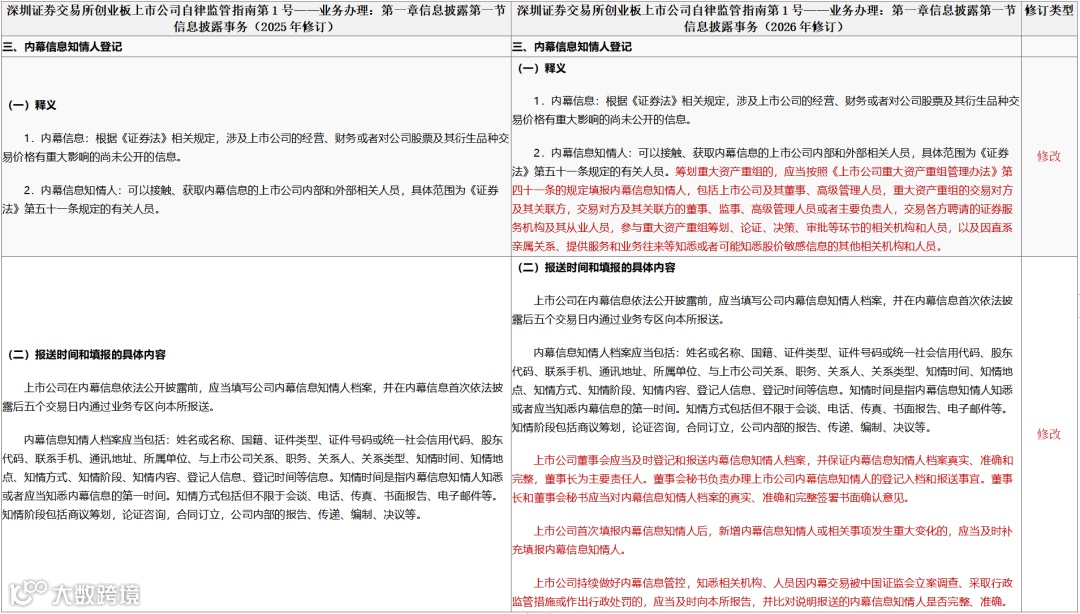Click red paragraph starting 上市公司持续做好内幕信息管控
Image resolution: width=1080 pixels, height=614 pixels.
point(762,593)
